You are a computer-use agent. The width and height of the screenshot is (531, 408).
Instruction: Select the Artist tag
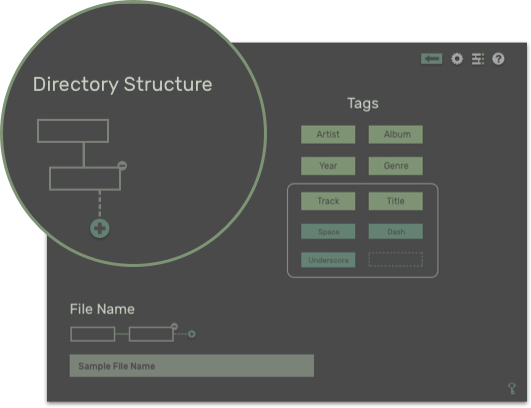pyautogui.click(x=328, y=134)
